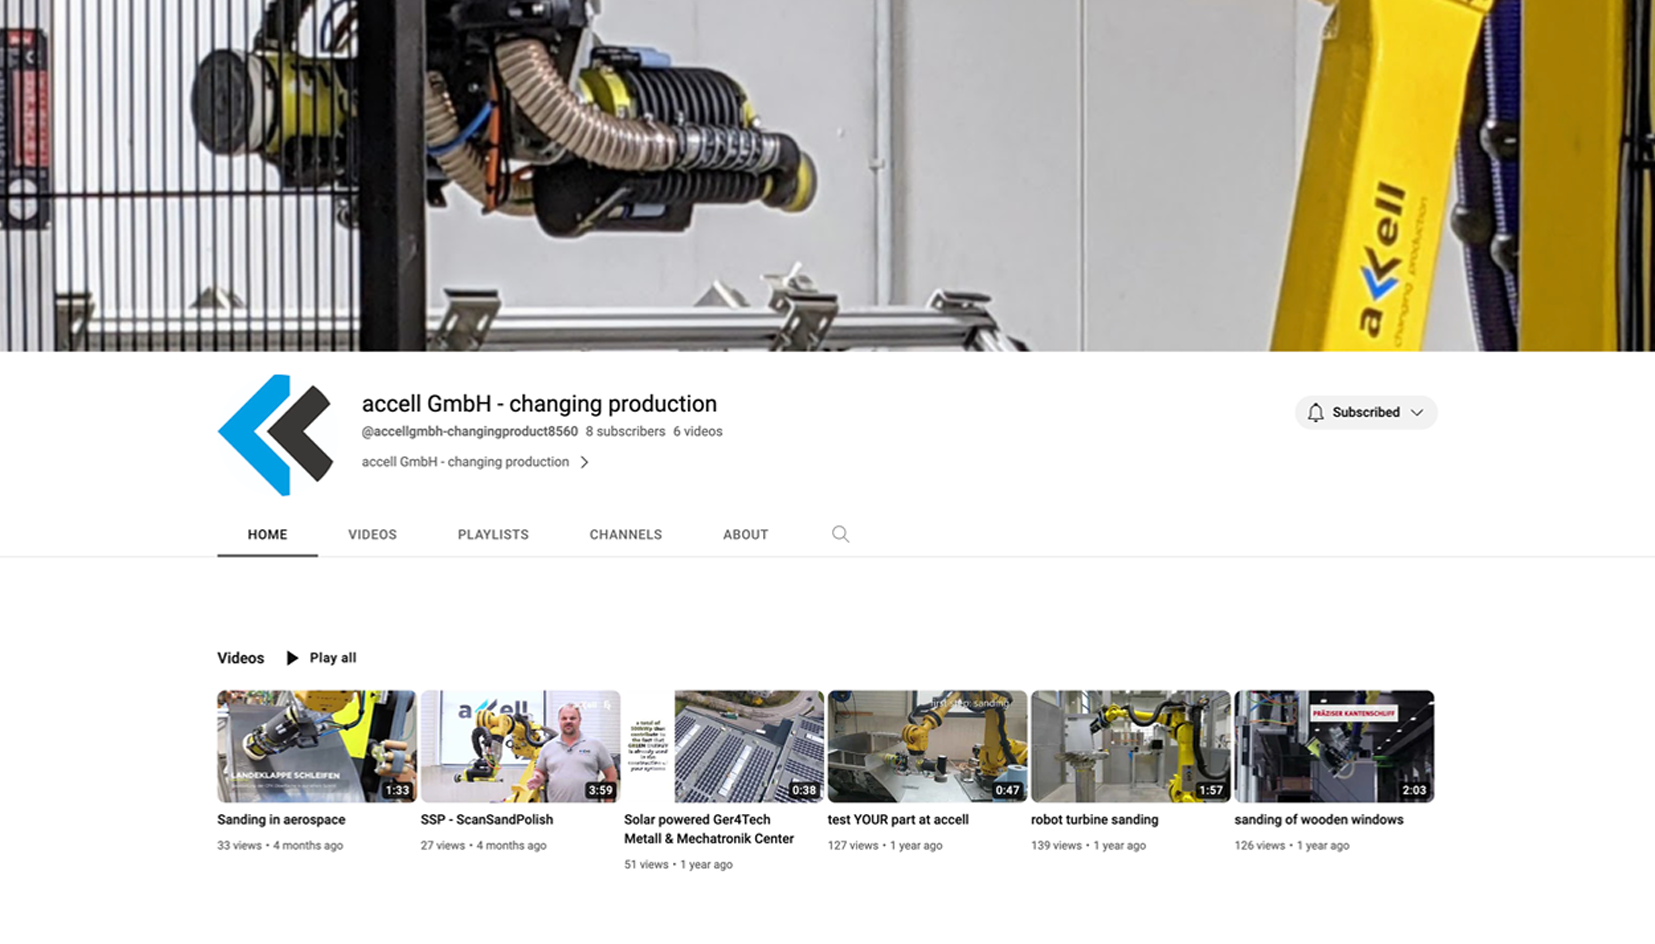Click the Sanding in aerospace thumbnail
1655x944 pixels.
317,746
